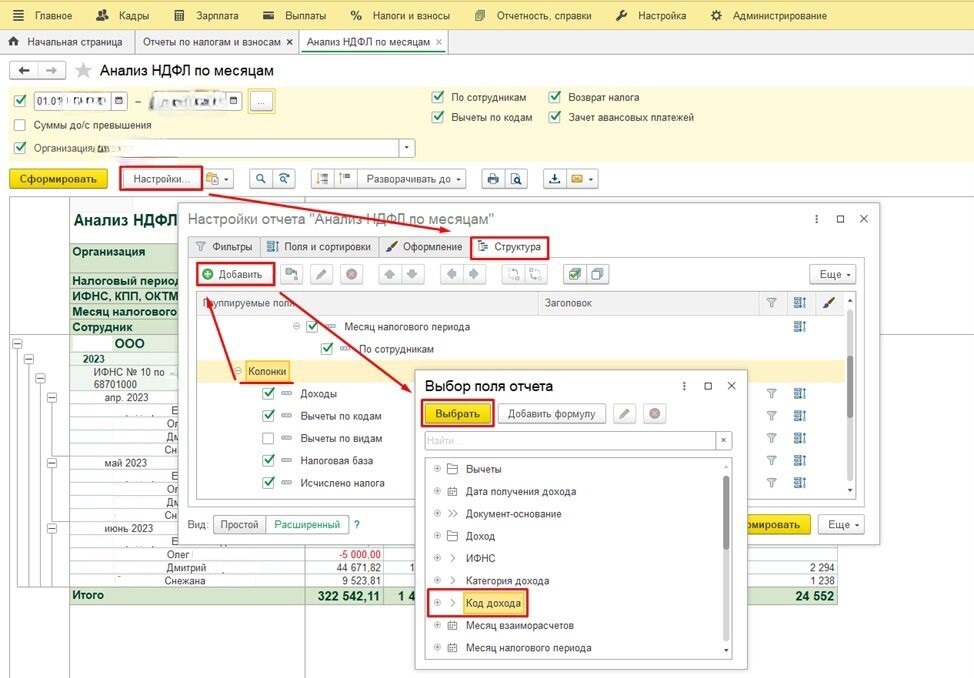Uncheck По сотрудникам option in header

pyautogui.click(x=438, y=97)
